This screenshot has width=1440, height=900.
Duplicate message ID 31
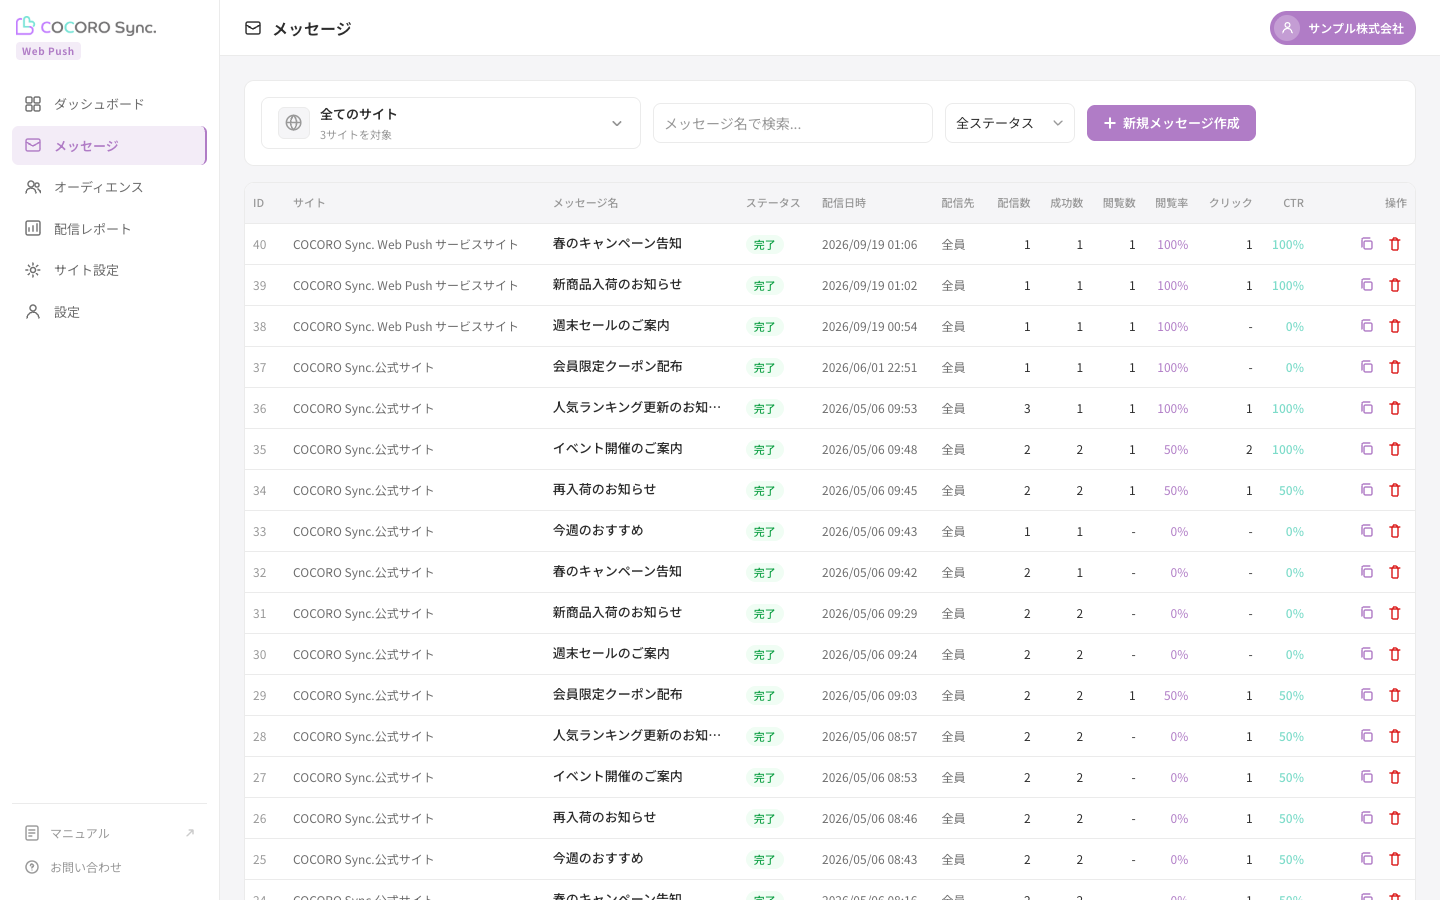[1367, 613]
